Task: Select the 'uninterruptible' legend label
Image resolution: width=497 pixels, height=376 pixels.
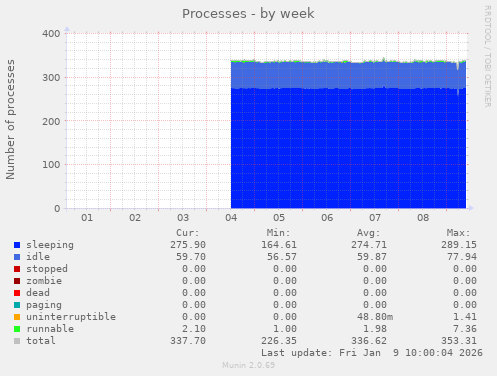Action: tap(71, 317)
